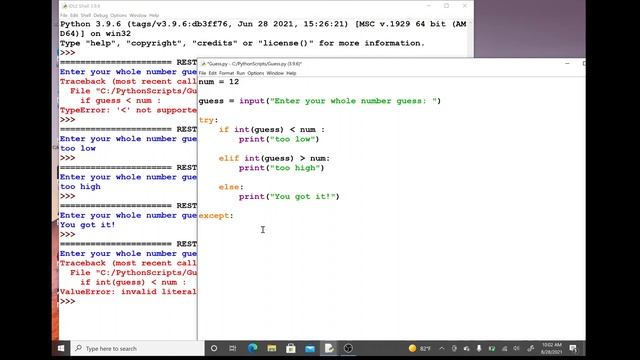640x360 pixels.
Task: Open Help menu in Guess.py editor
Action: tap(291, 73)
